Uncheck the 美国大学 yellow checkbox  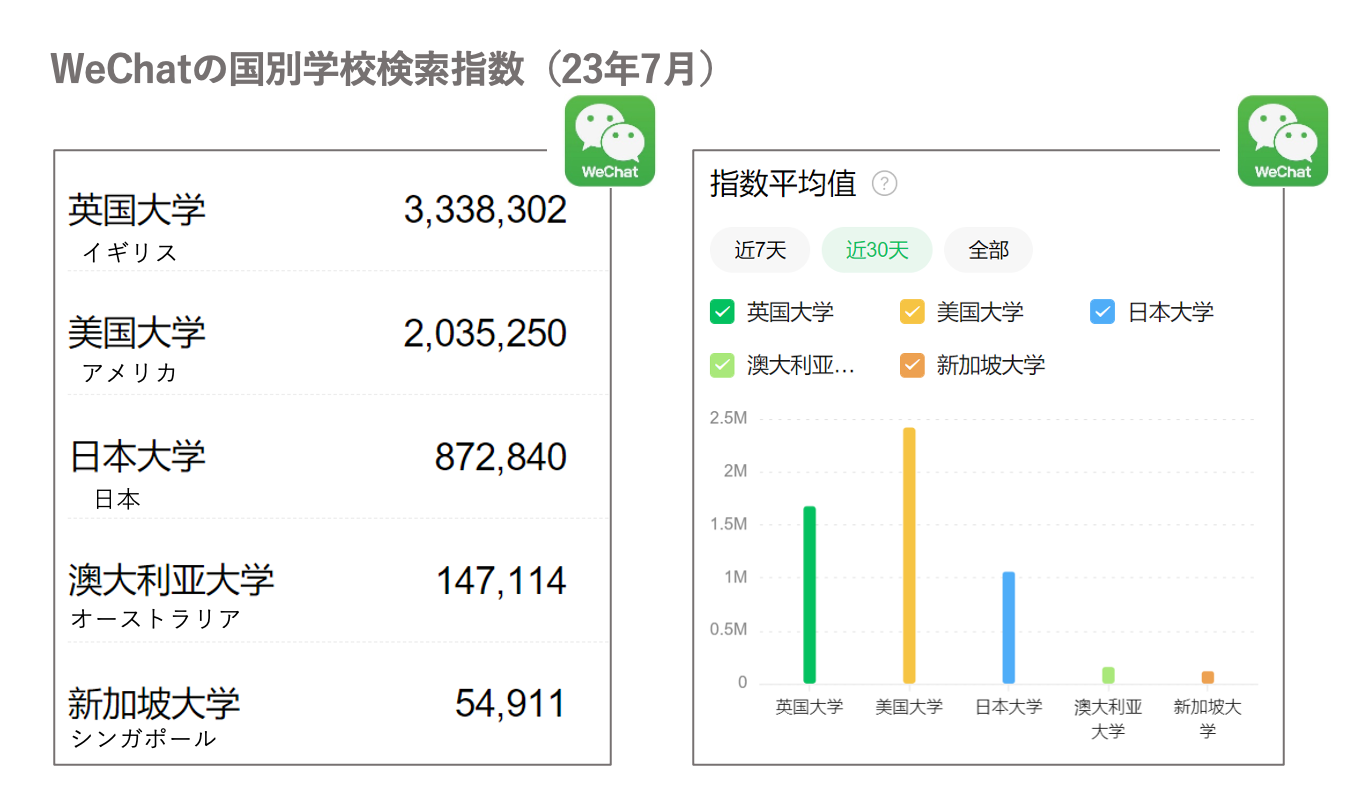(x=912, y=312)
